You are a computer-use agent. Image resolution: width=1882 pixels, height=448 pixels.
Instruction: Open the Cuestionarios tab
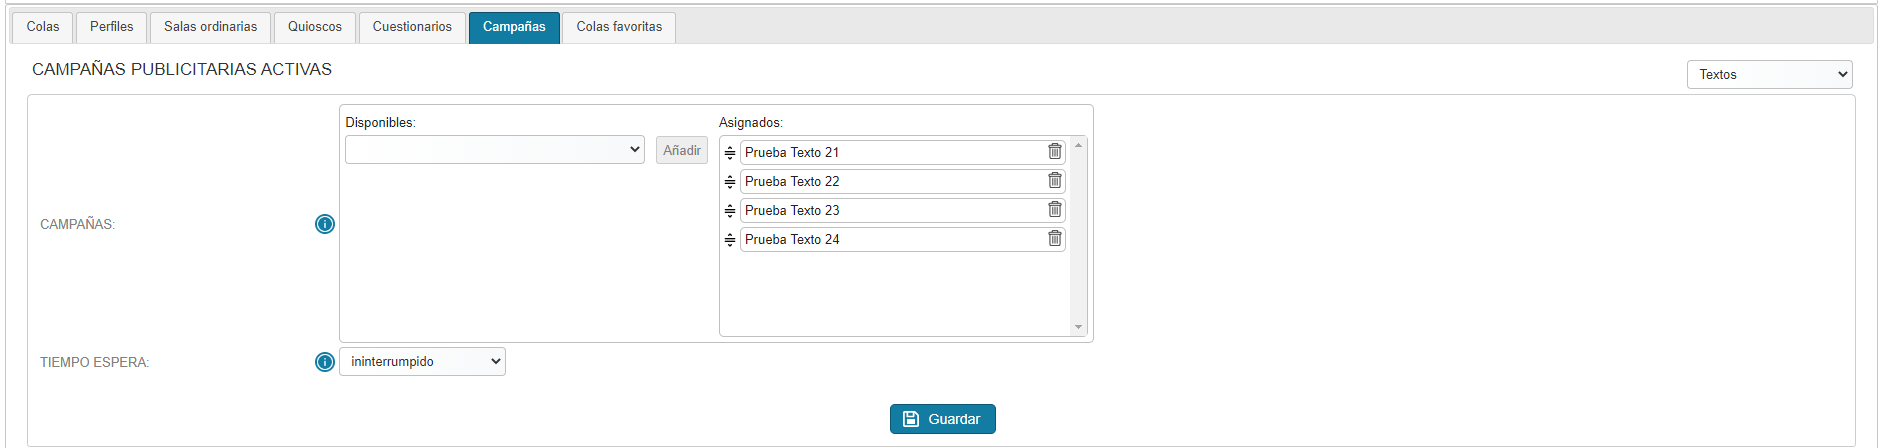click(x=412, y=27)
